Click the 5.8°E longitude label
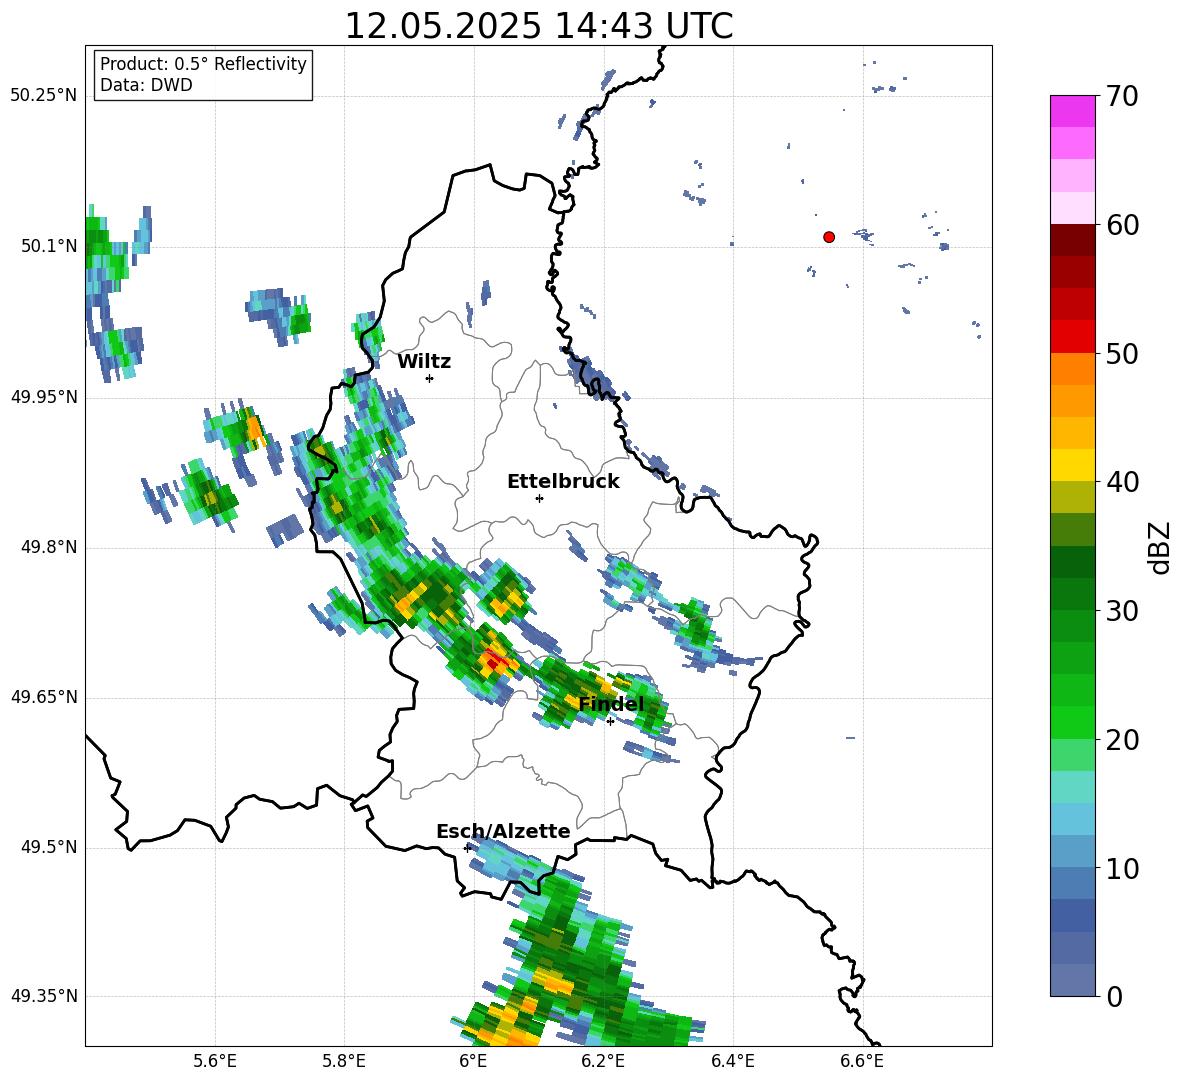 [344, 1061]
